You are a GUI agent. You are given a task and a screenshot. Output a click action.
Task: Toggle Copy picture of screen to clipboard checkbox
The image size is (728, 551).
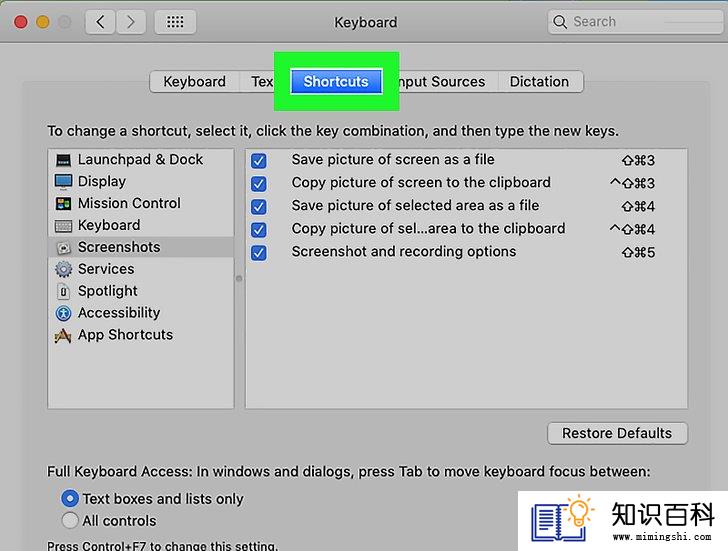(259, 183)
